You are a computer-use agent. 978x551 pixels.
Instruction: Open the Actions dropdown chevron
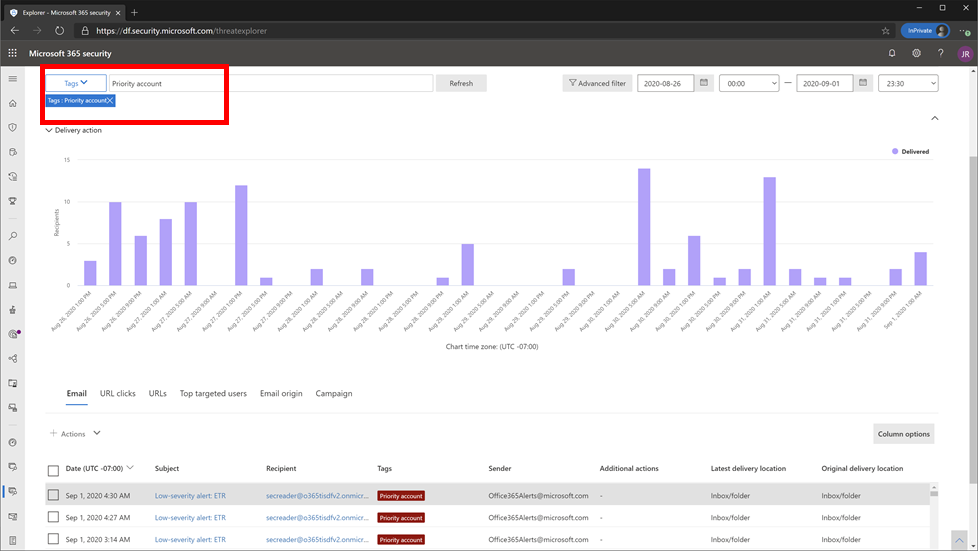97,433
